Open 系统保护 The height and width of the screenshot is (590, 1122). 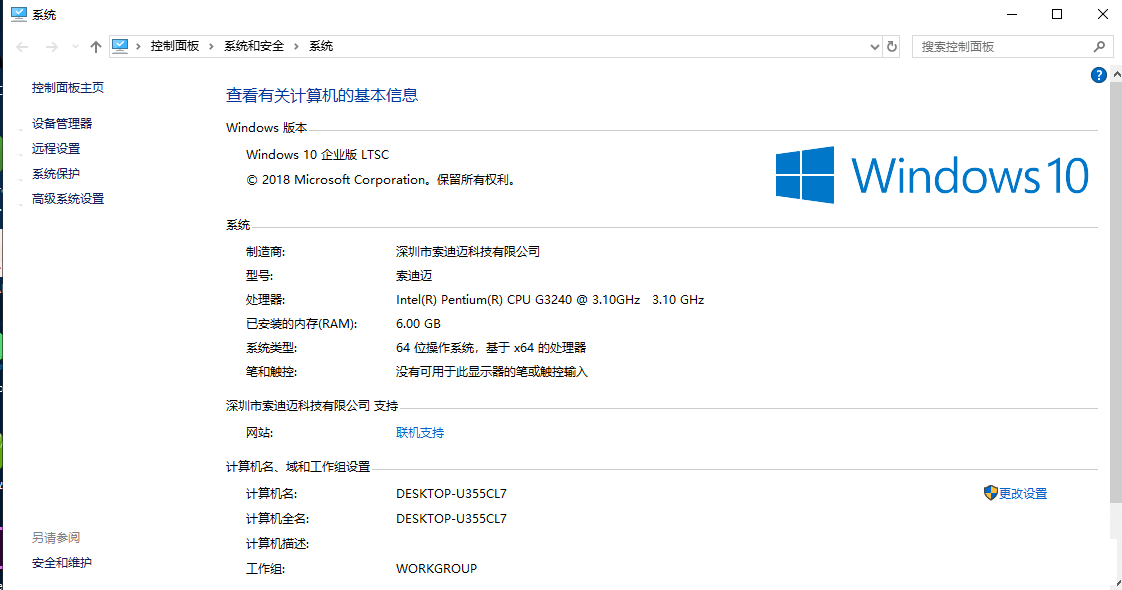[56, 173]
